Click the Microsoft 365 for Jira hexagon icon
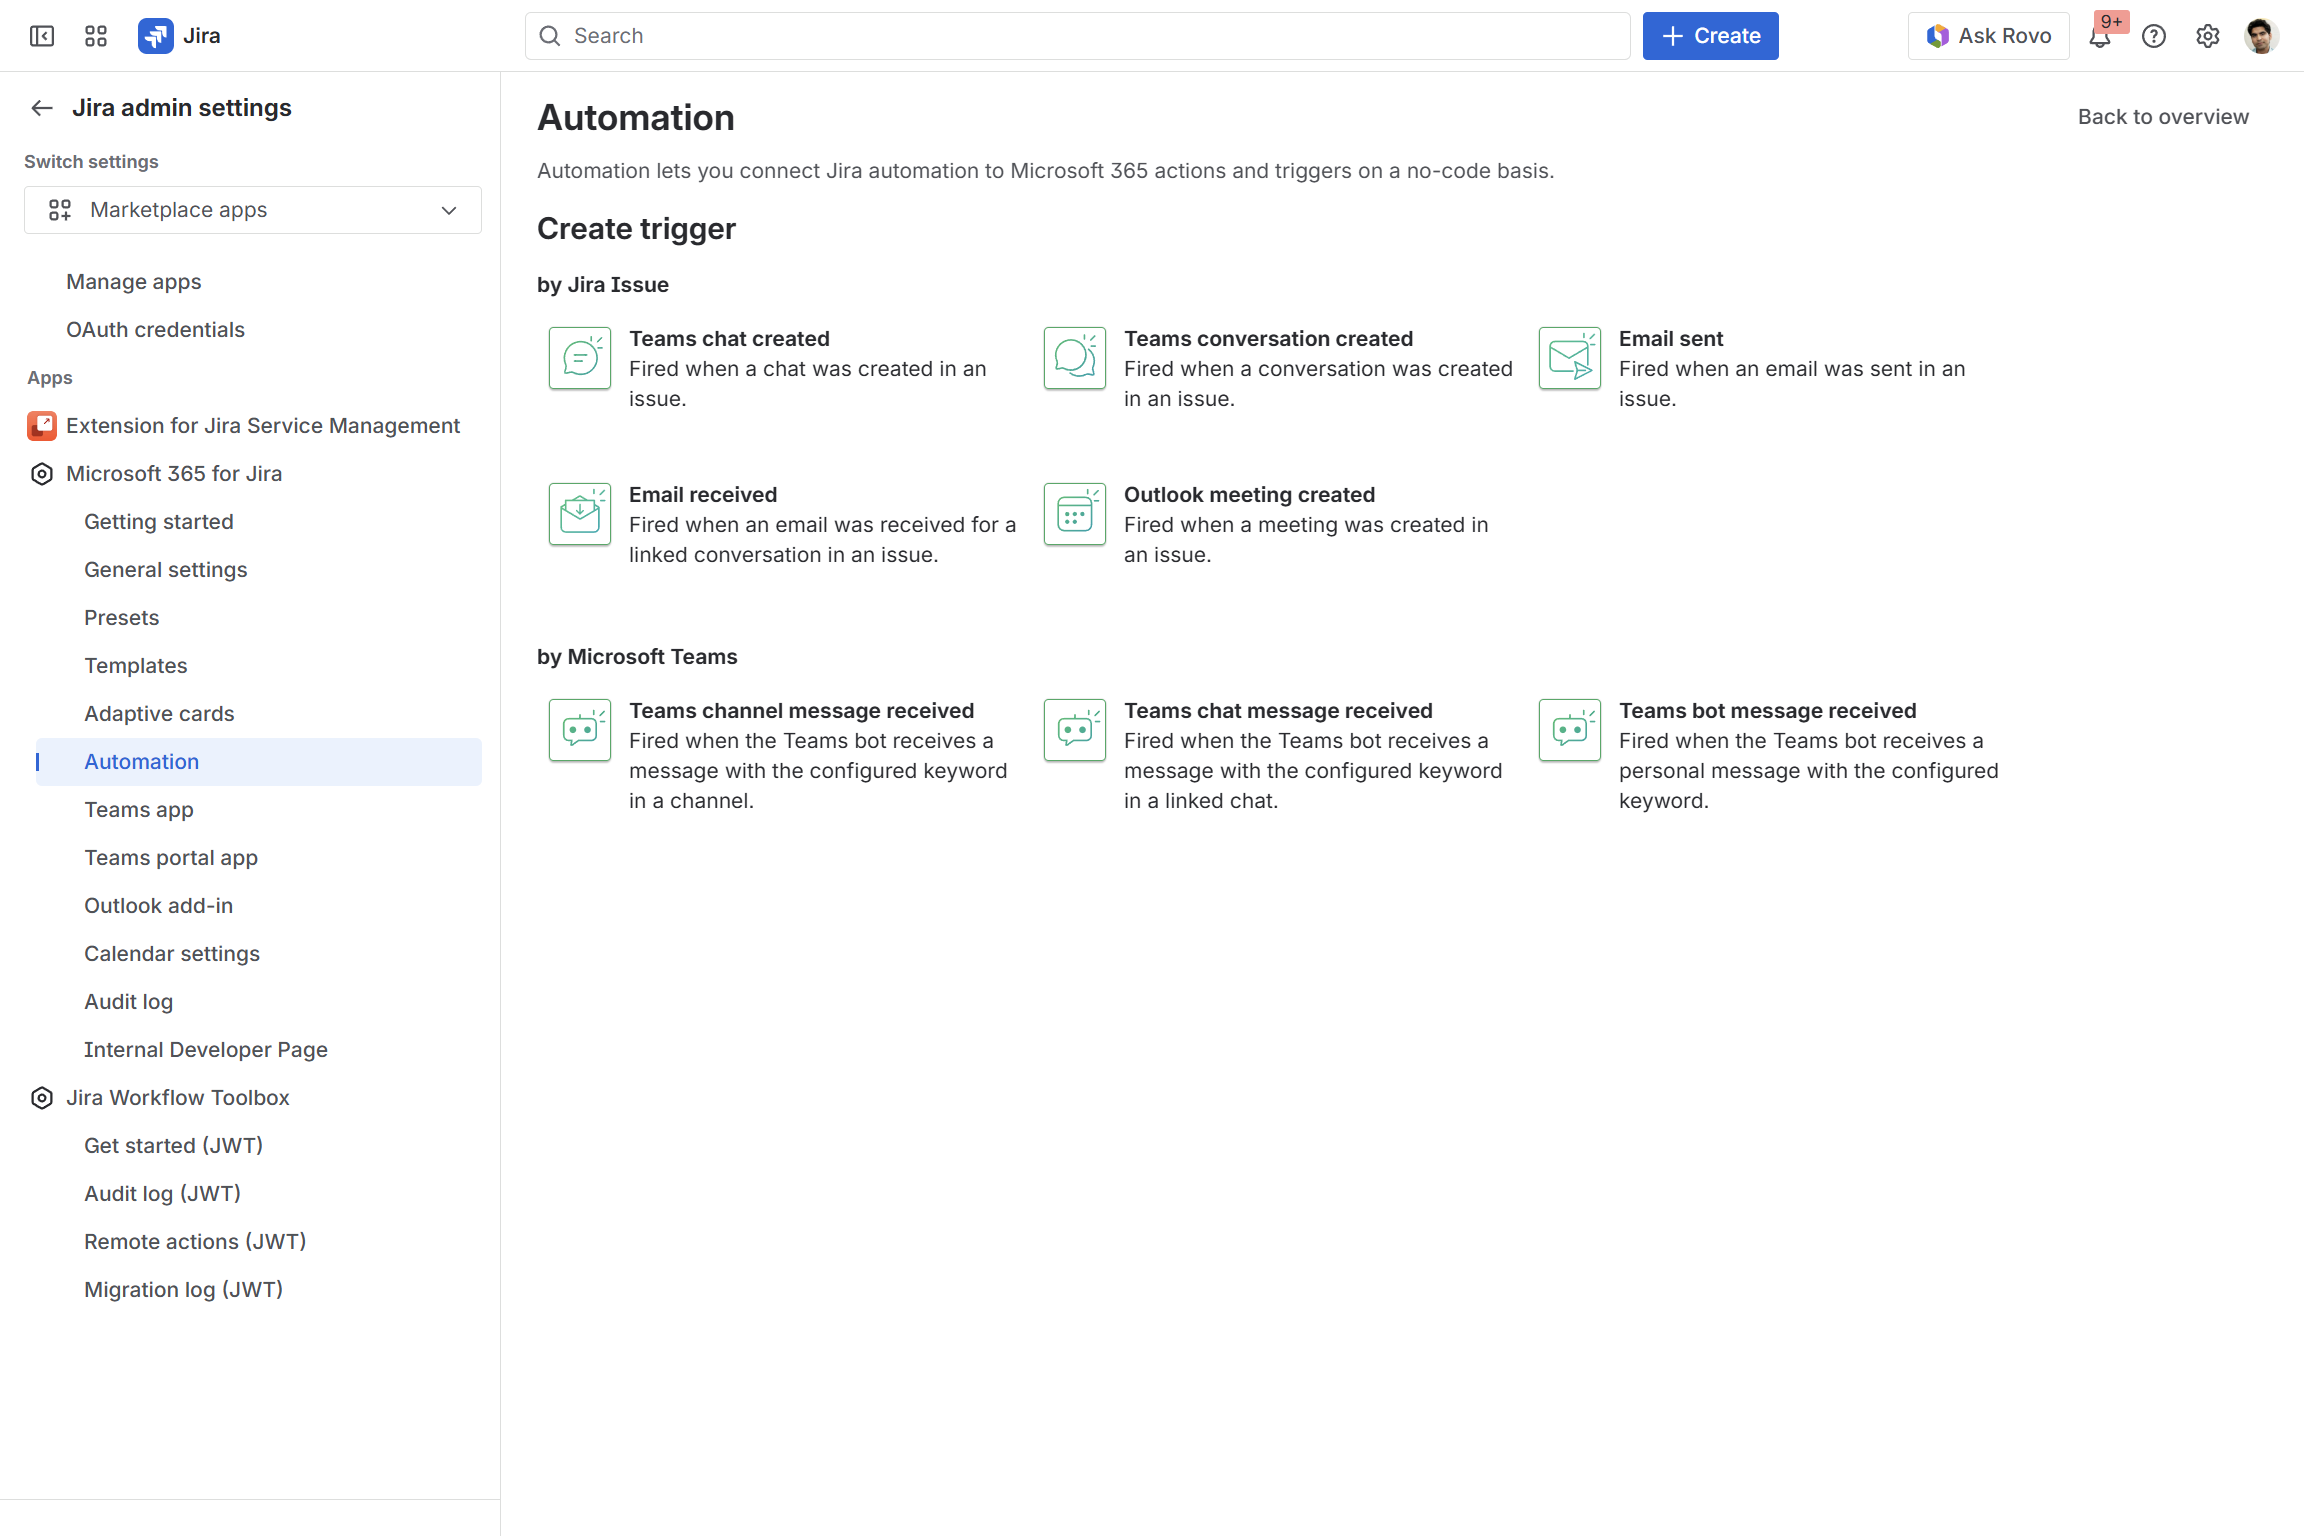Viewport: 2304px width, 1536px height. (42, 474)
